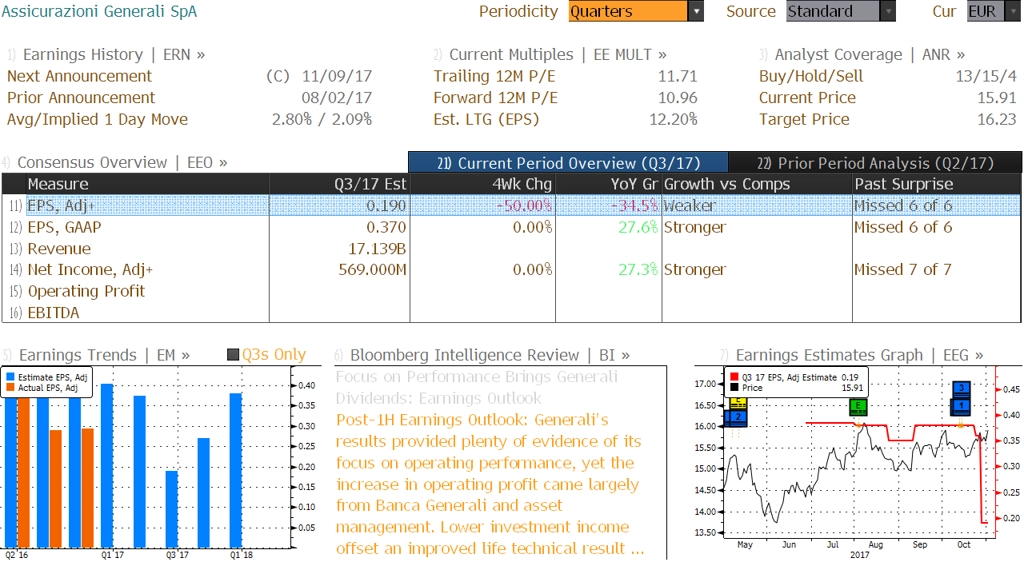Click the Standard source field

pyautogui.click(x=833, y=12)
